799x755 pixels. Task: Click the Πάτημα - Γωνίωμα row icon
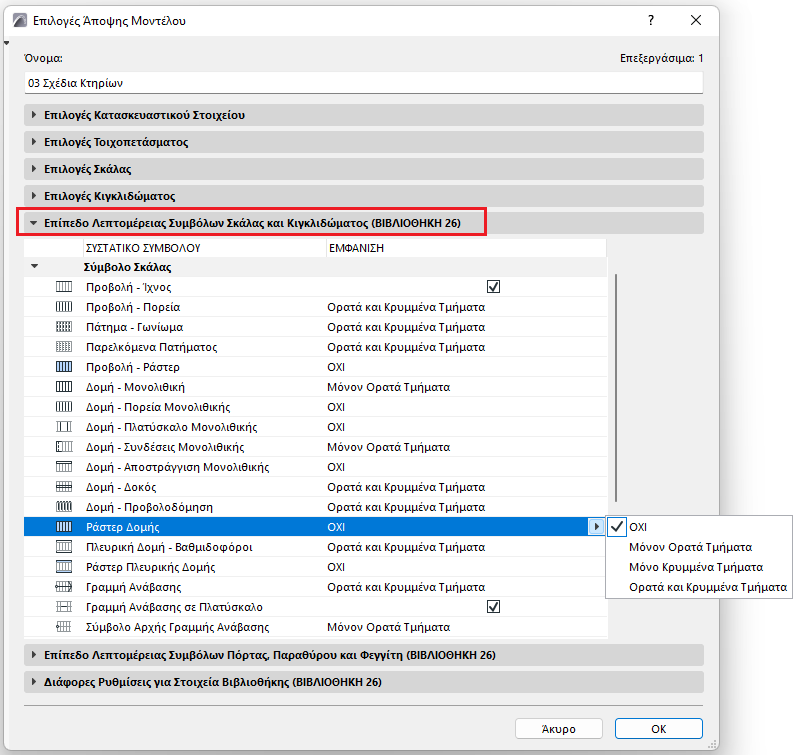click(64, 327)
